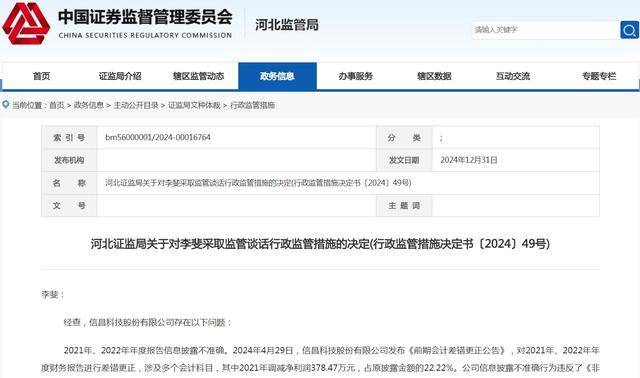
Task: Click the main article heading about 李斐
Action: [x=320, y=244]
